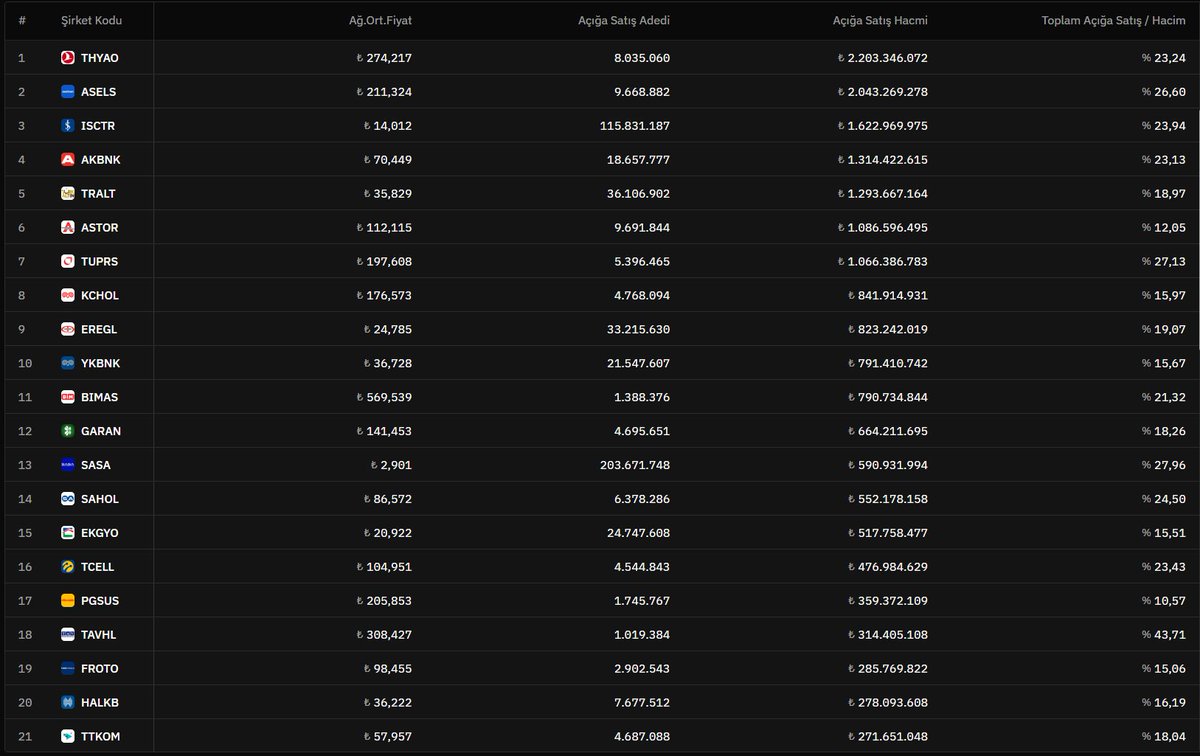
Task: Click the # index column header
Action: 22,20
